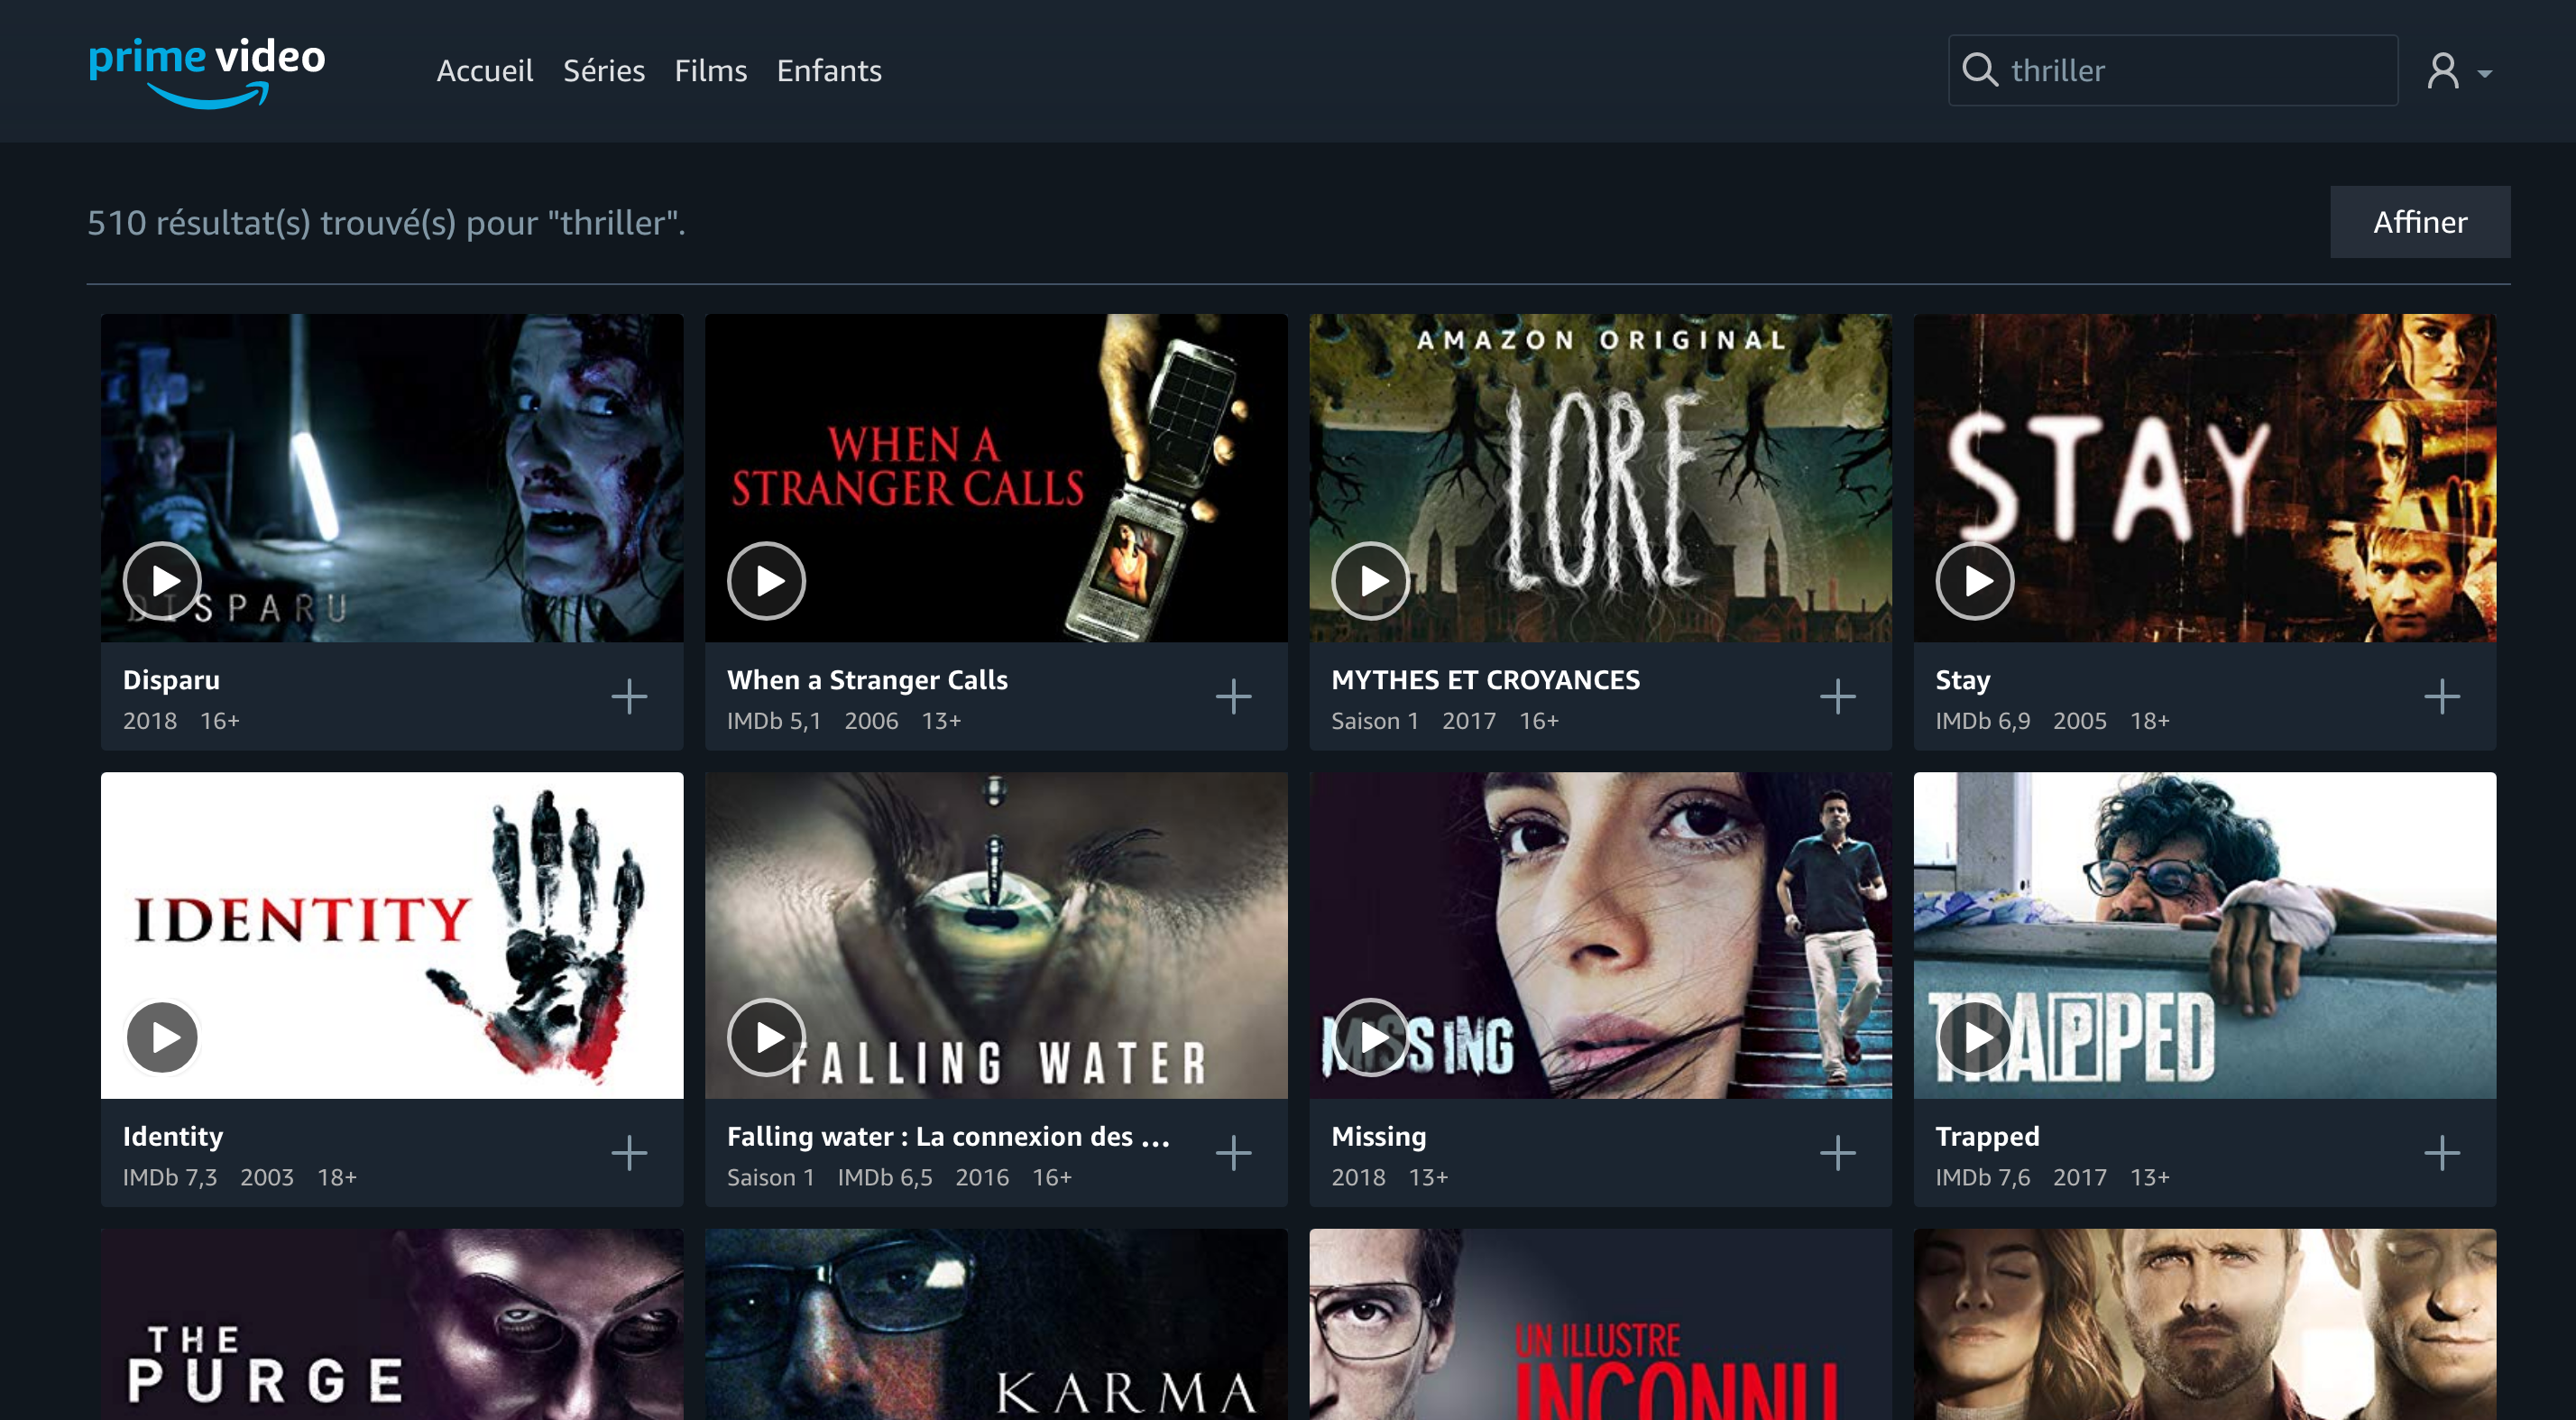
Task: Open the Karma poster thumbnail
Action: coord(996,1324)
